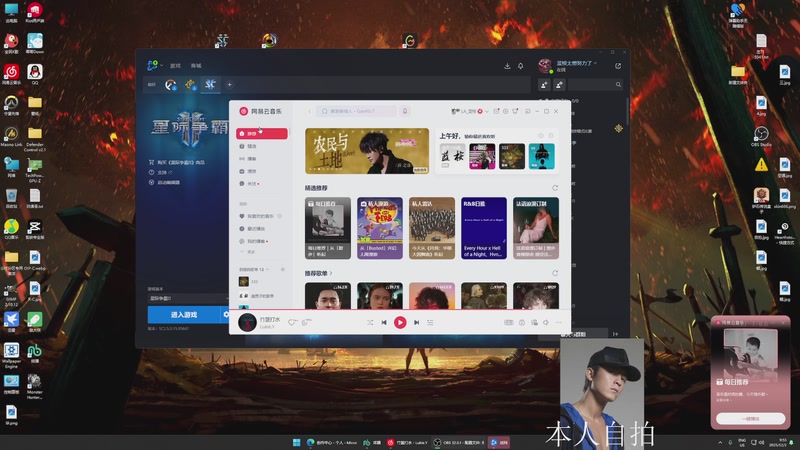Click the now-playing album cover in player bar
This screenshot has width=800, height=450.
coord(247,322)
